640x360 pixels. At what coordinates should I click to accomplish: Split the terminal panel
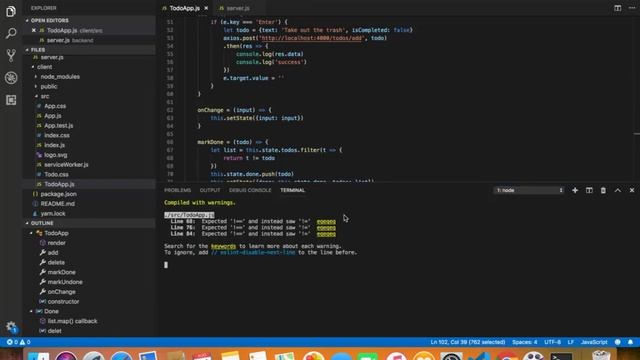tap(589, 190)
